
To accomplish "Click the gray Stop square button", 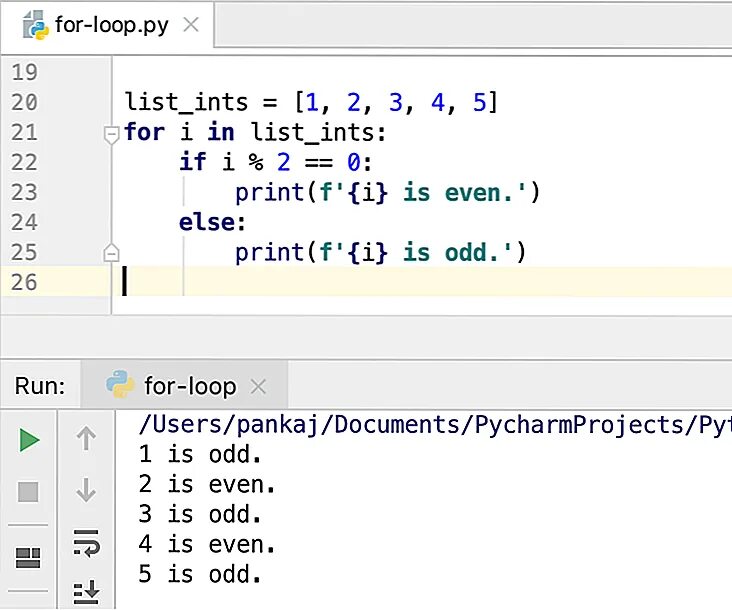I will [28, 492].
